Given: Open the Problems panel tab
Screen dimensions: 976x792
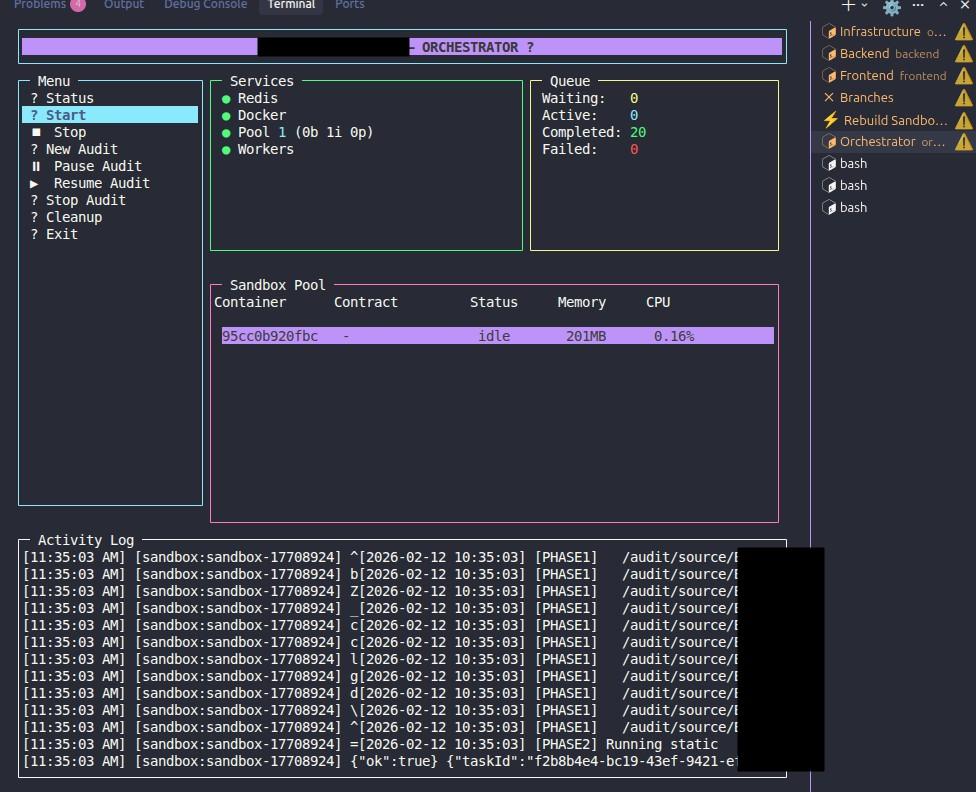Looking at the screenshot, I should [x=49, y=4].
